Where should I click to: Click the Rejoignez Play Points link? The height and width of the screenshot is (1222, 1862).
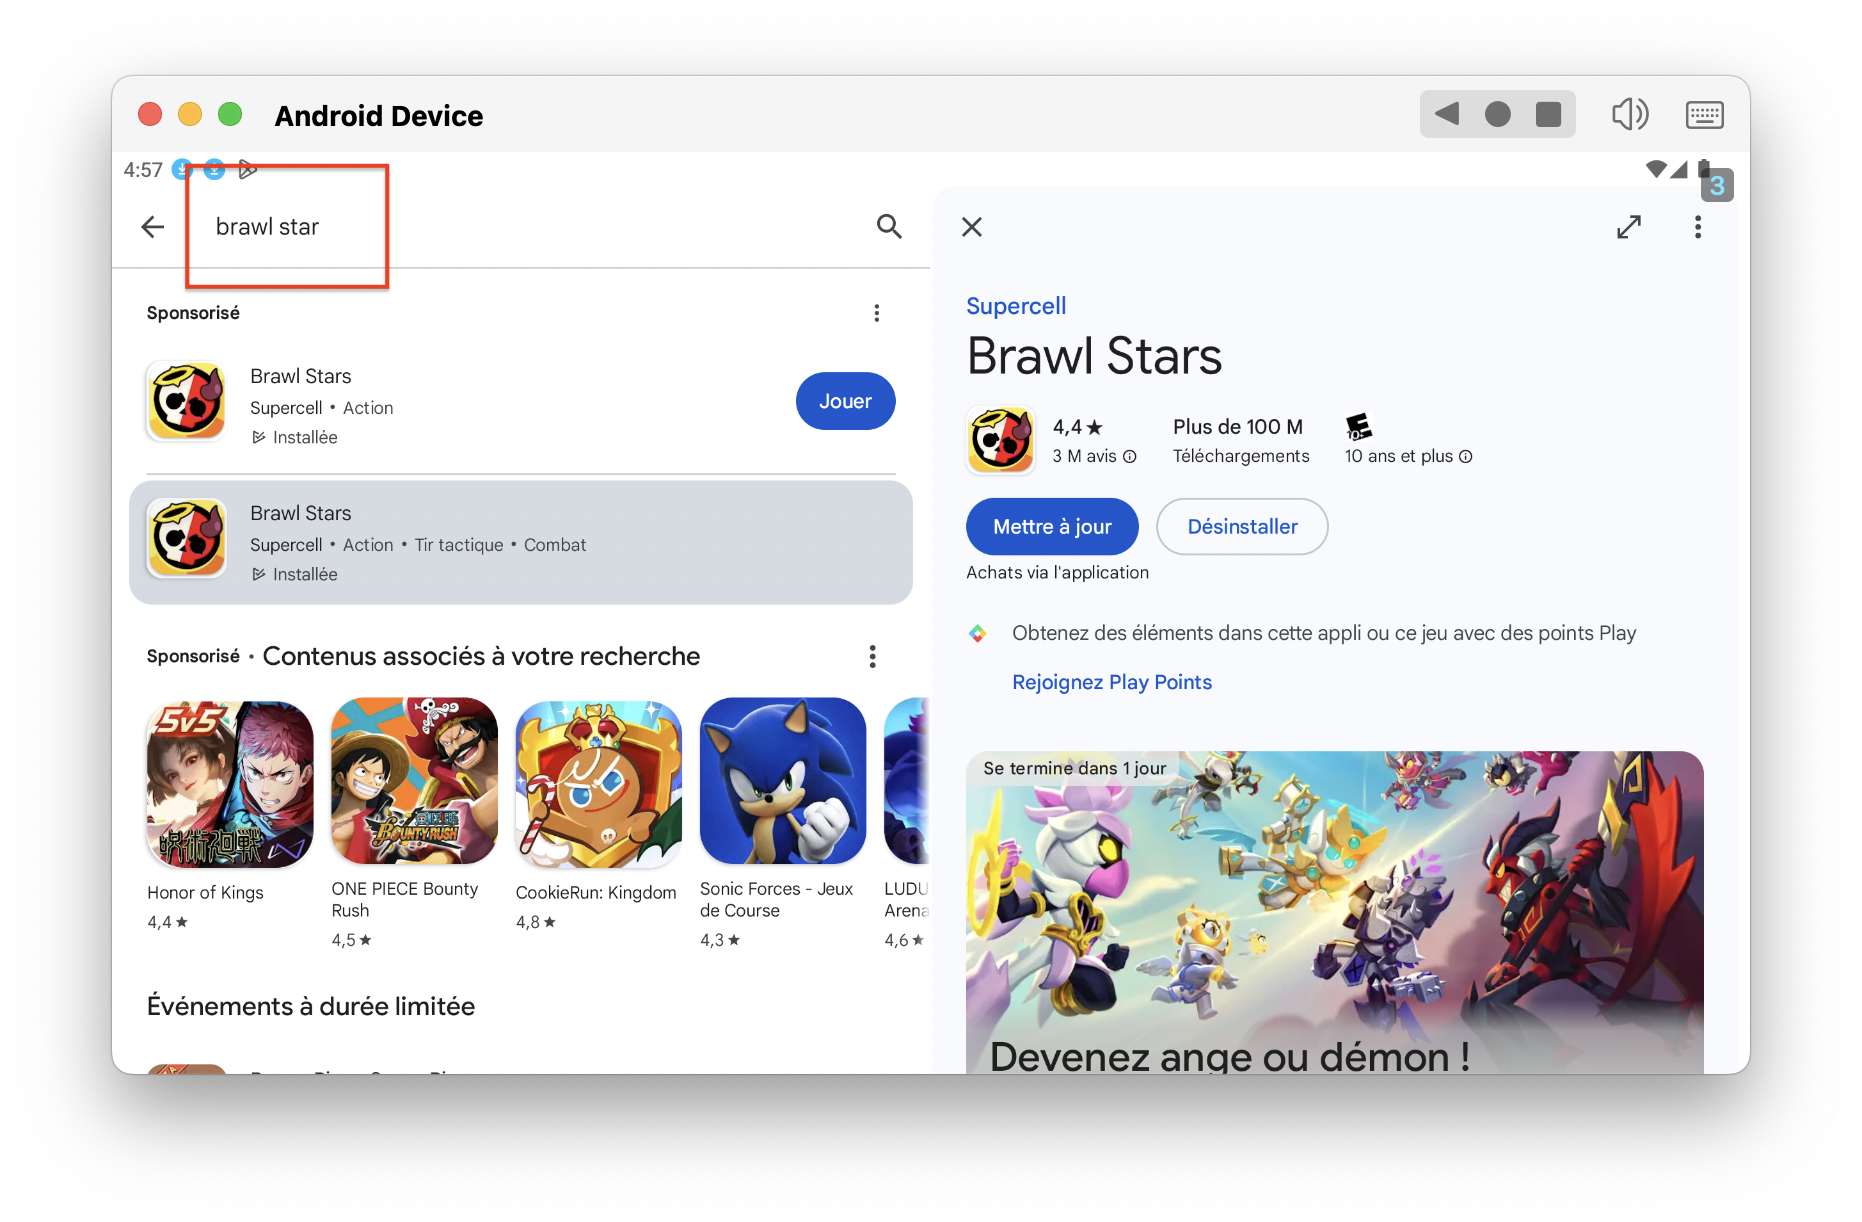pyautogui.click(x=1112, y=682)
